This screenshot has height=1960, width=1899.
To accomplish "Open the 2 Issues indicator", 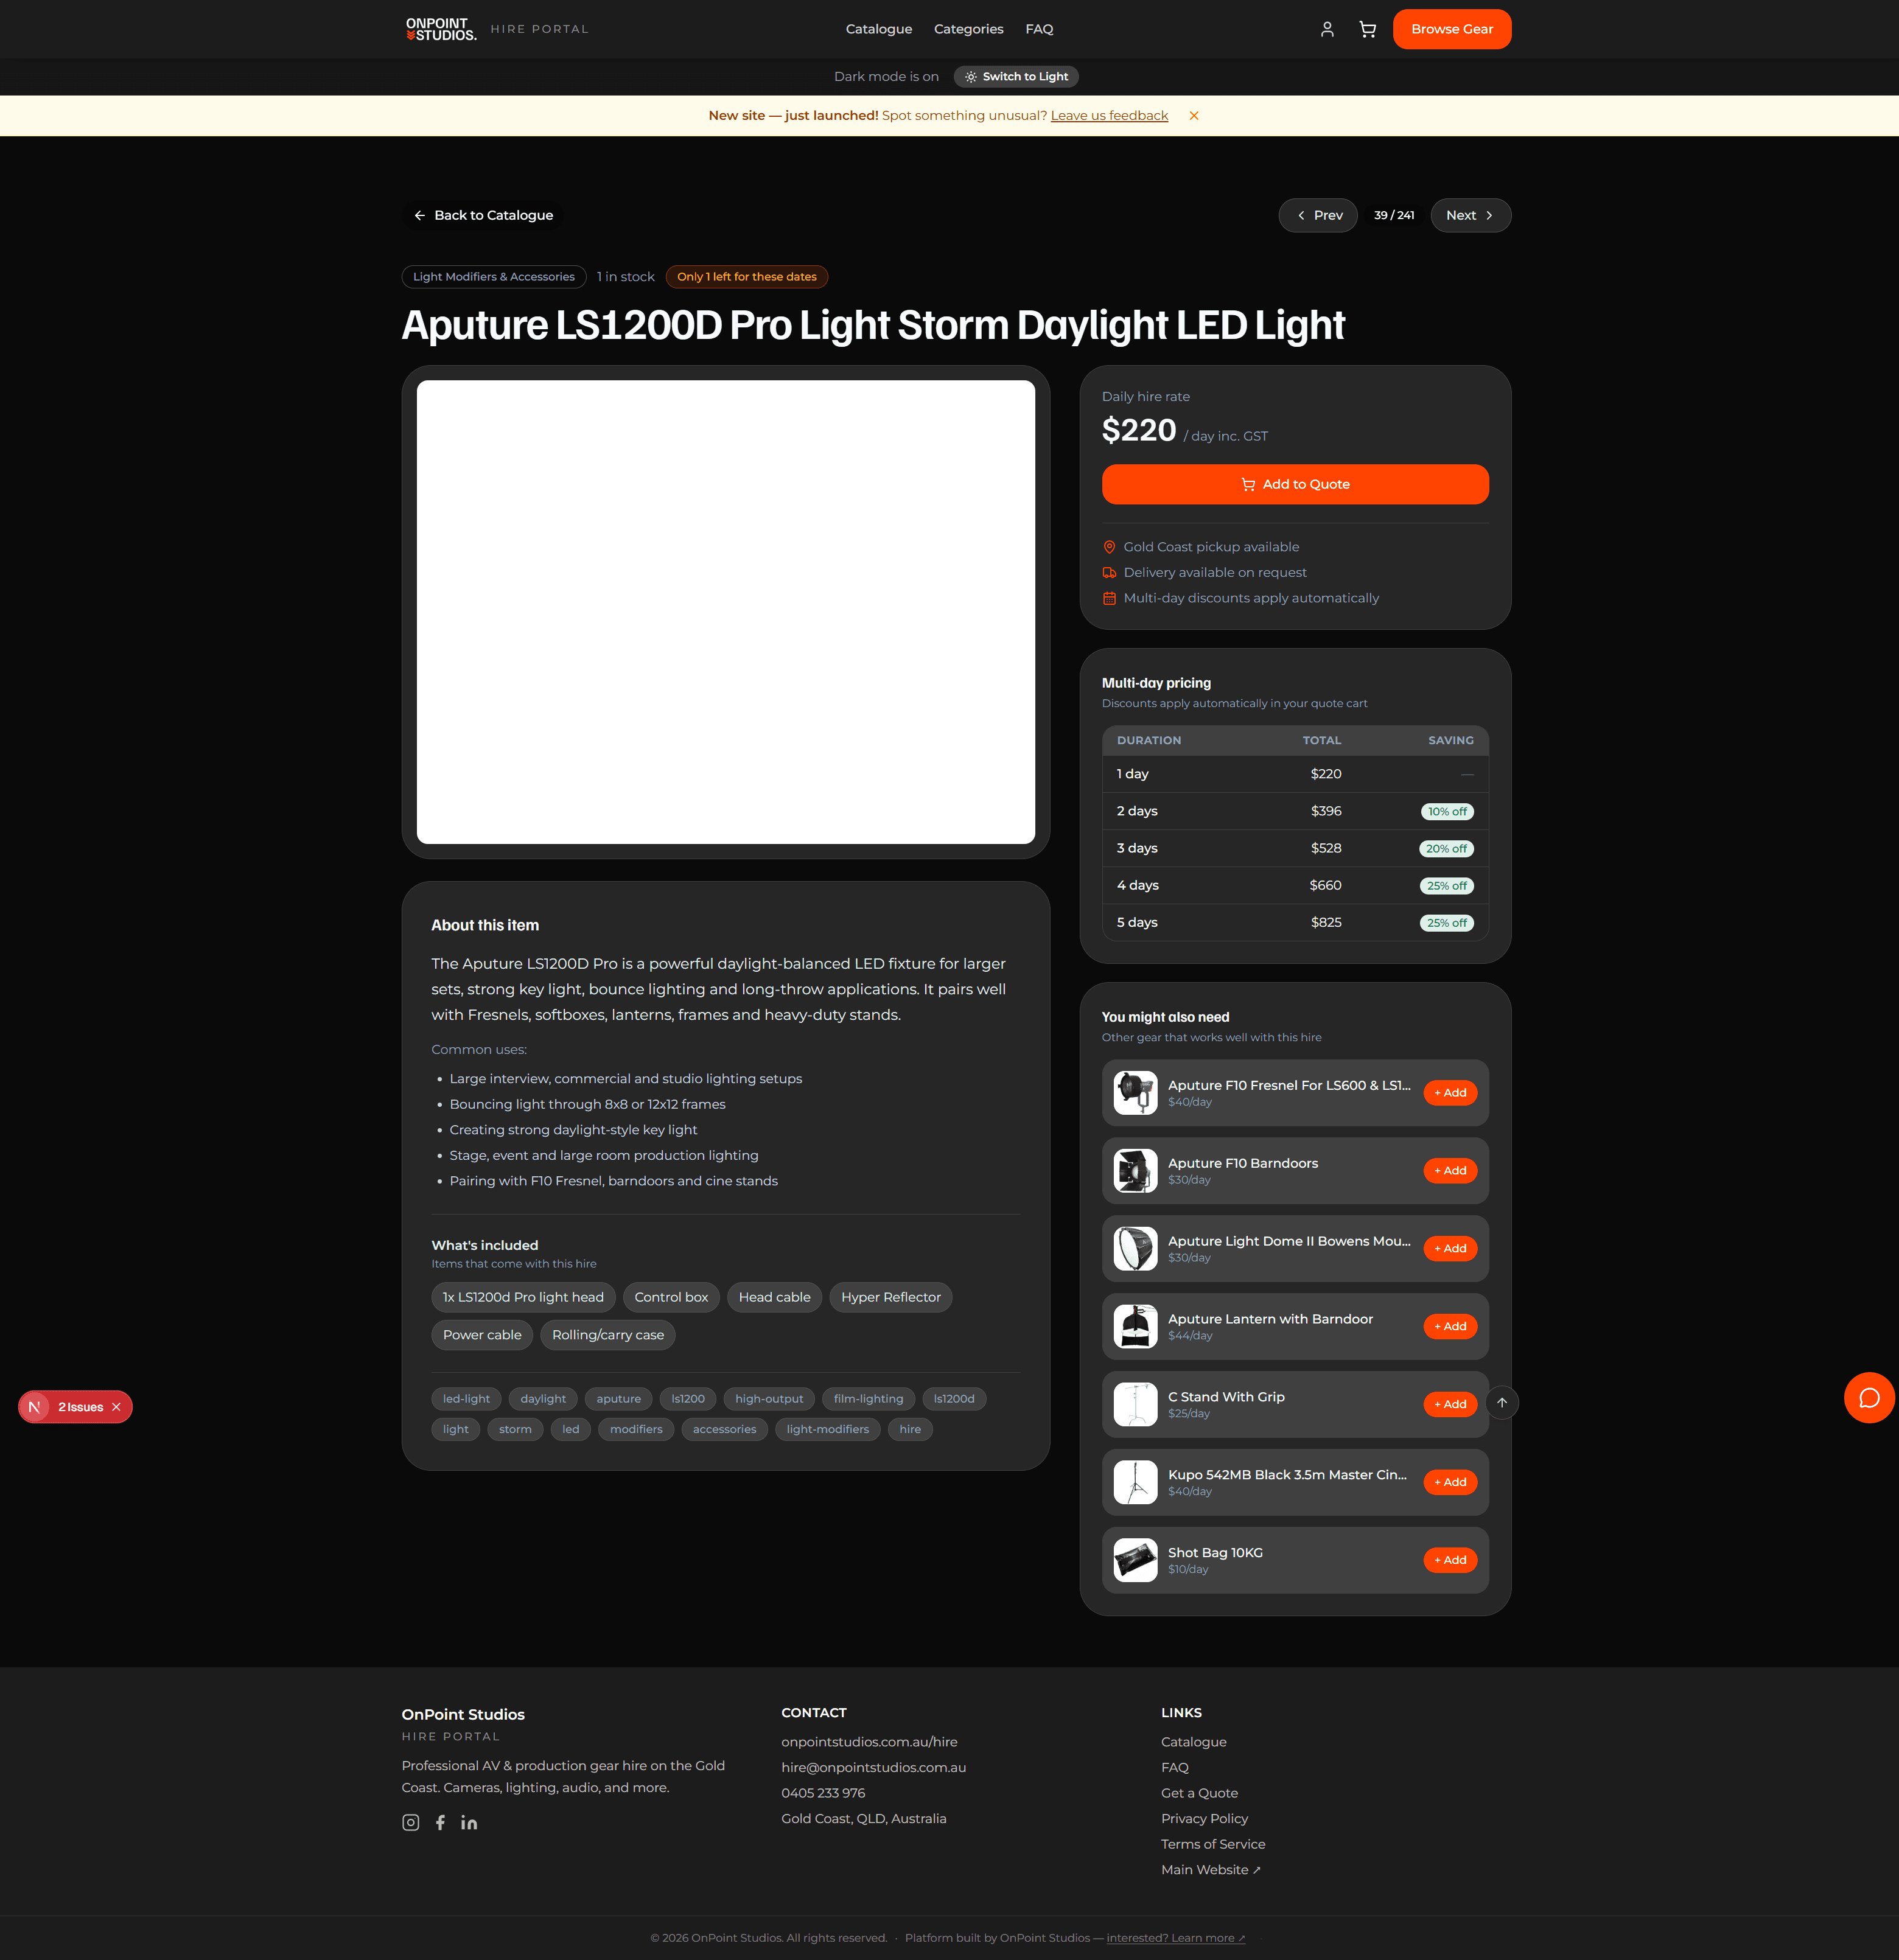I will click(x=80, y=1407).
